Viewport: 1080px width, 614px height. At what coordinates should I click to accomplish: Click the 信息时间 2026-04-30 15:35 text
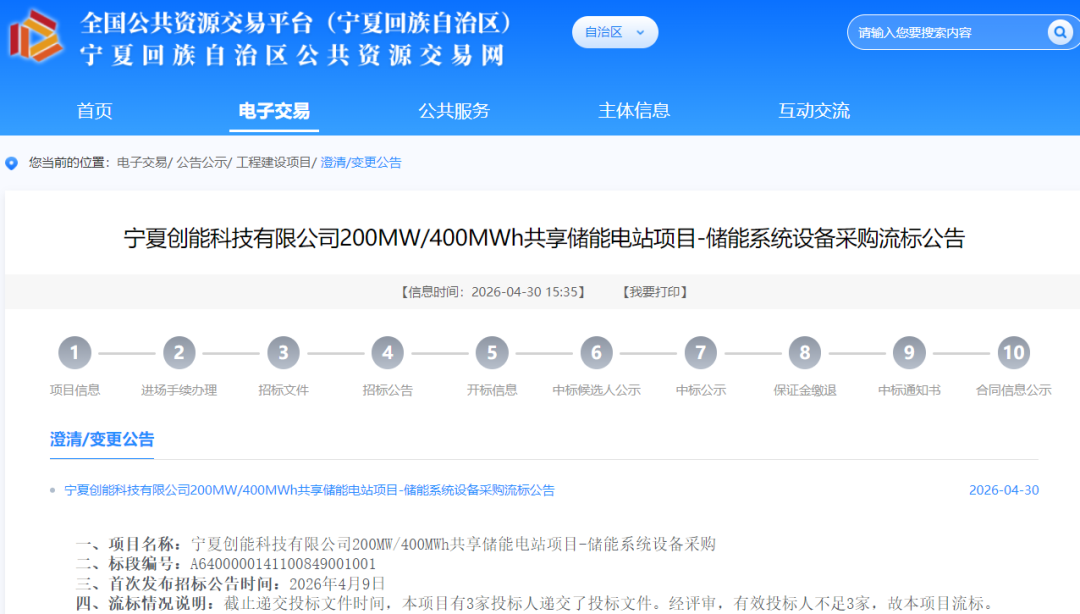click(493, 292)
